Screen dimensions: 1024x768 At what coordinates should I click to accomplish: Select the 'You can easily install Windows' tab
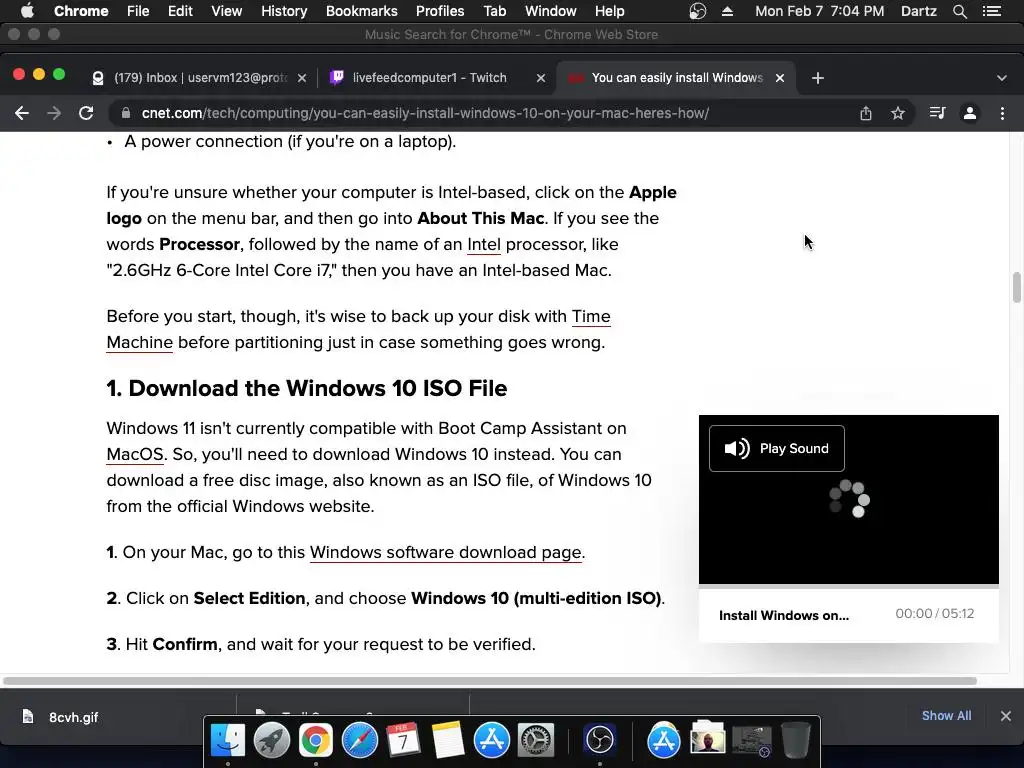(676, 78)
